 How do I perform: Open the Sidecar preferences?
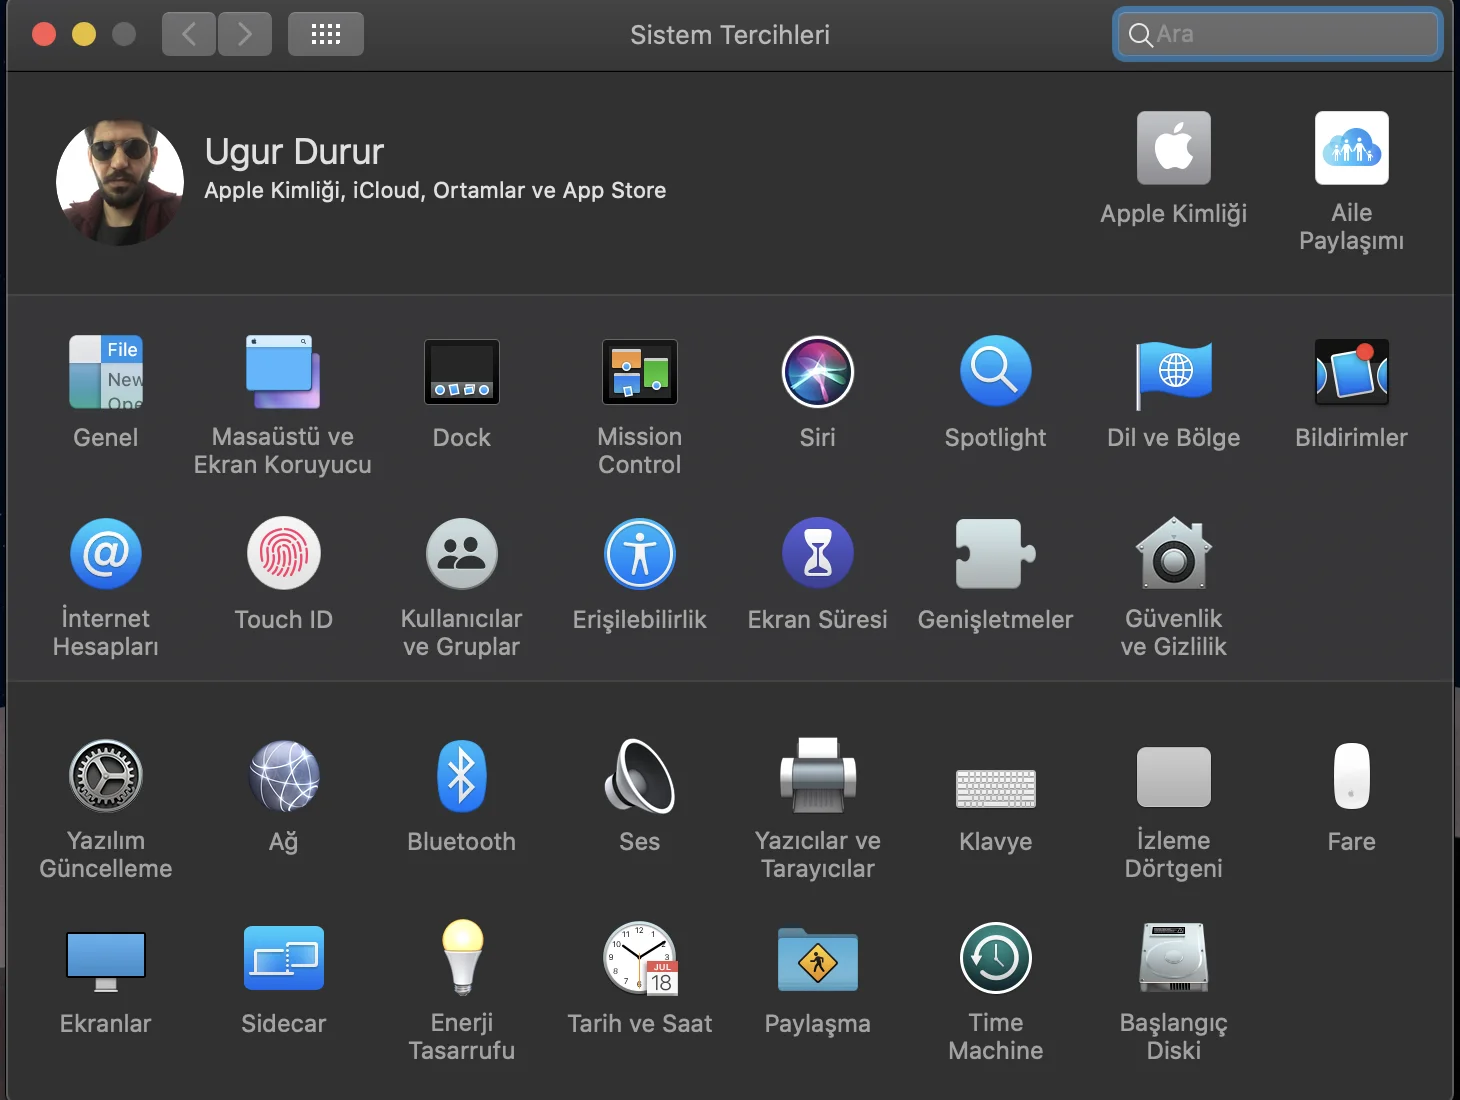click(283, 959)
